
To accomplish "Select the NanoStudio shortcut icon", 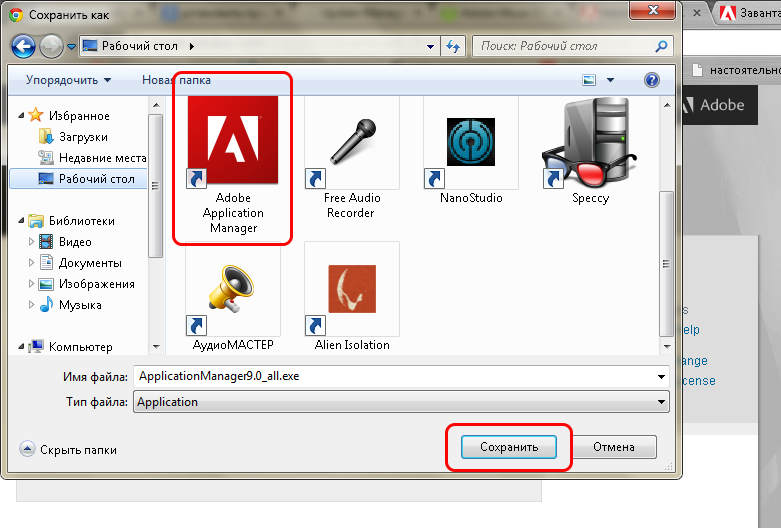I will [471, 142].
